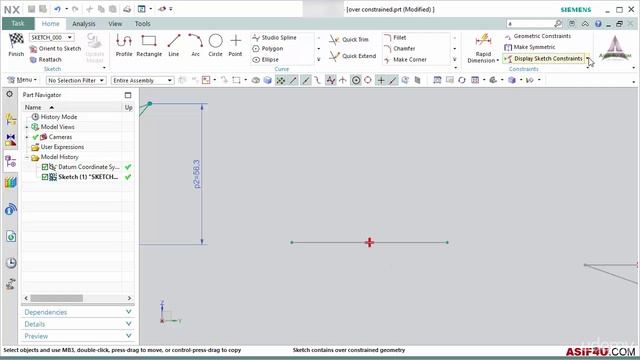
Task: Click Reattach sketch
Action: pyautogui.click(x=46, y=60)
